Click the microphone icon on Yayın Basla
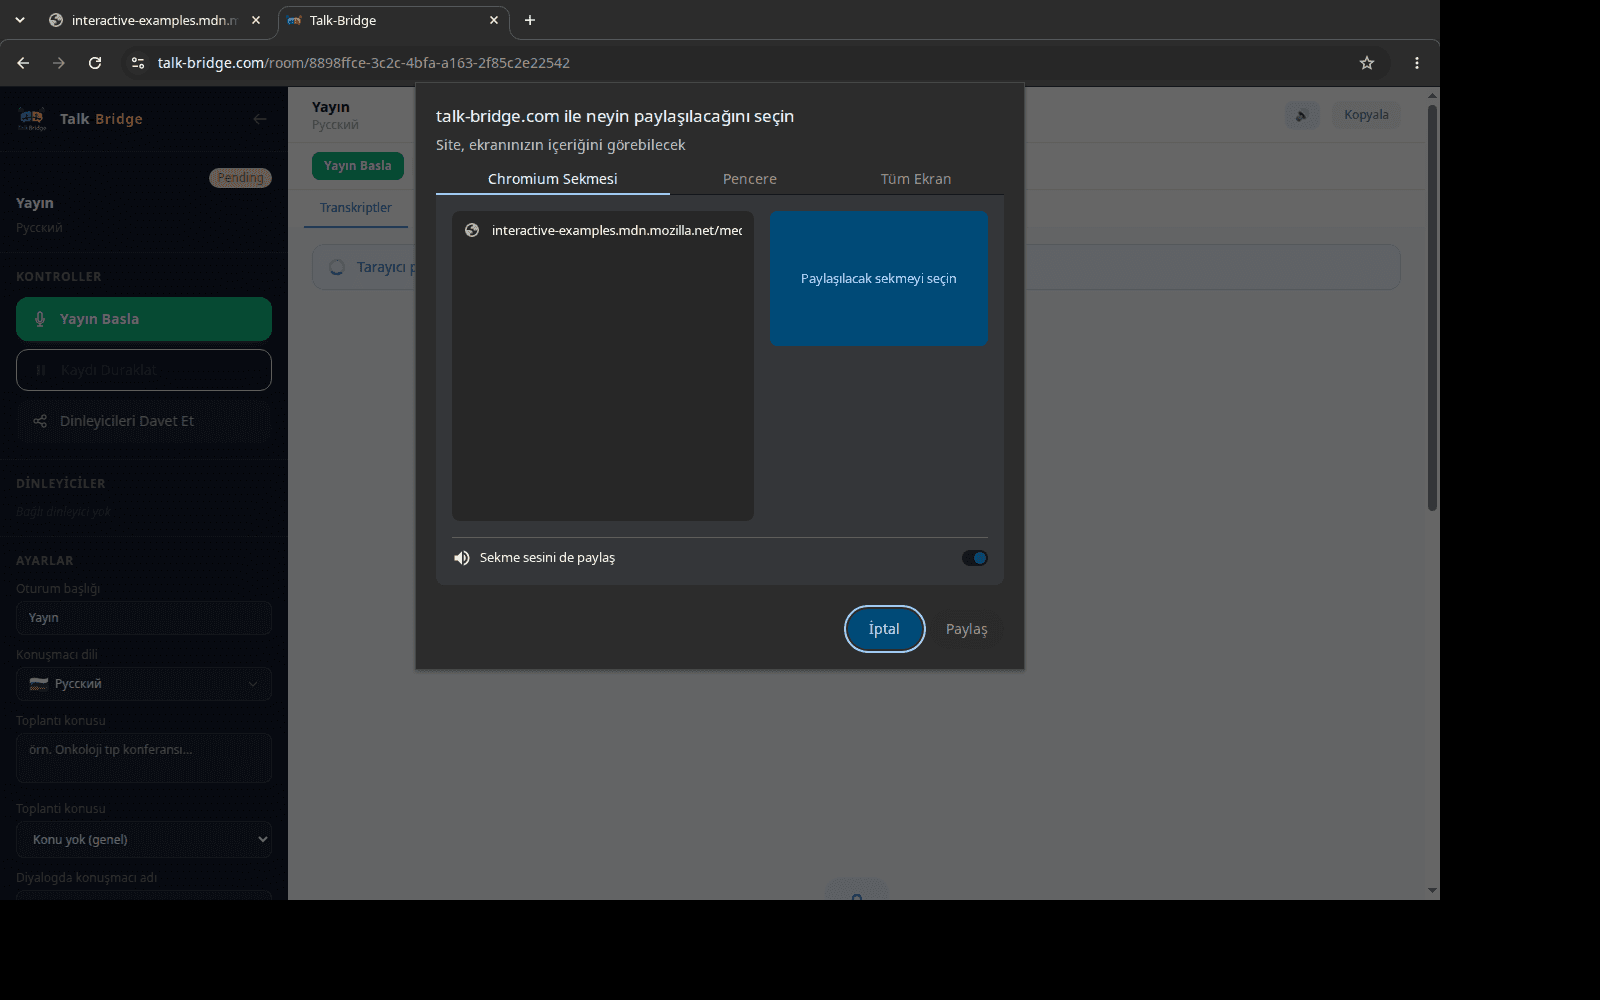The width and height of the screenshot is (1600, 1000). click(40, 319)
